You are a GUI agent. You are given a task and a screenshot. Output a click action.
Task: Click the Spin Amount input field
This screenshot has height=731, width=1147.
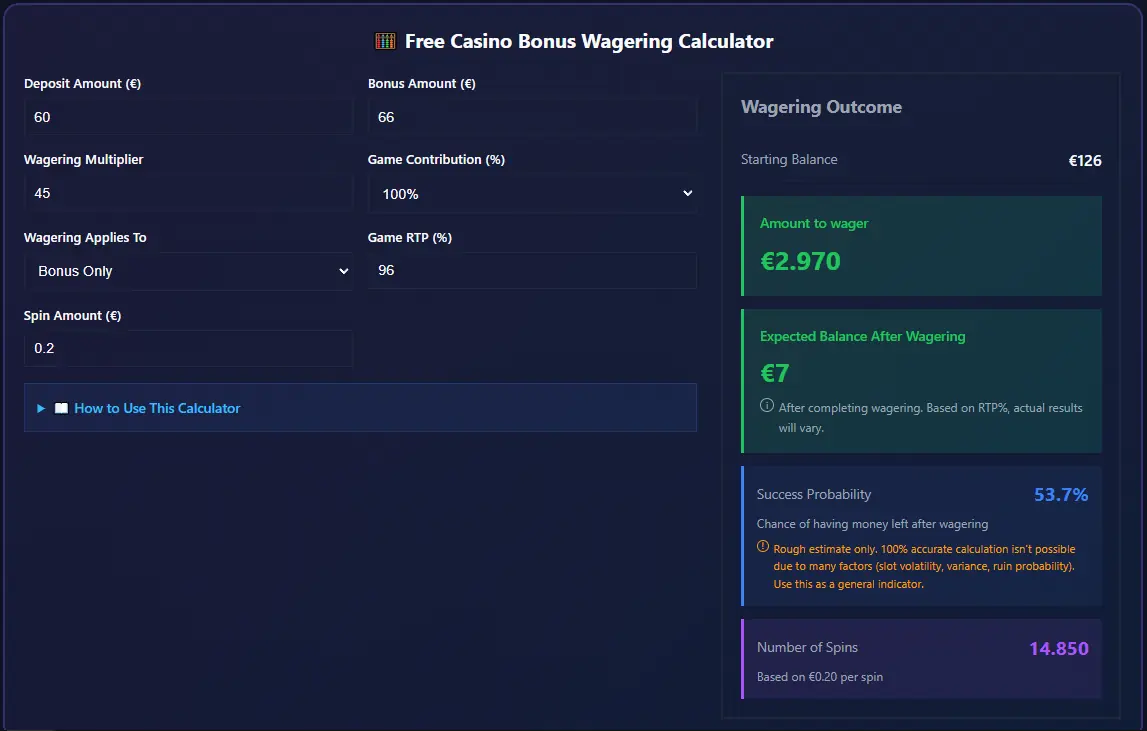click(188, 348)
